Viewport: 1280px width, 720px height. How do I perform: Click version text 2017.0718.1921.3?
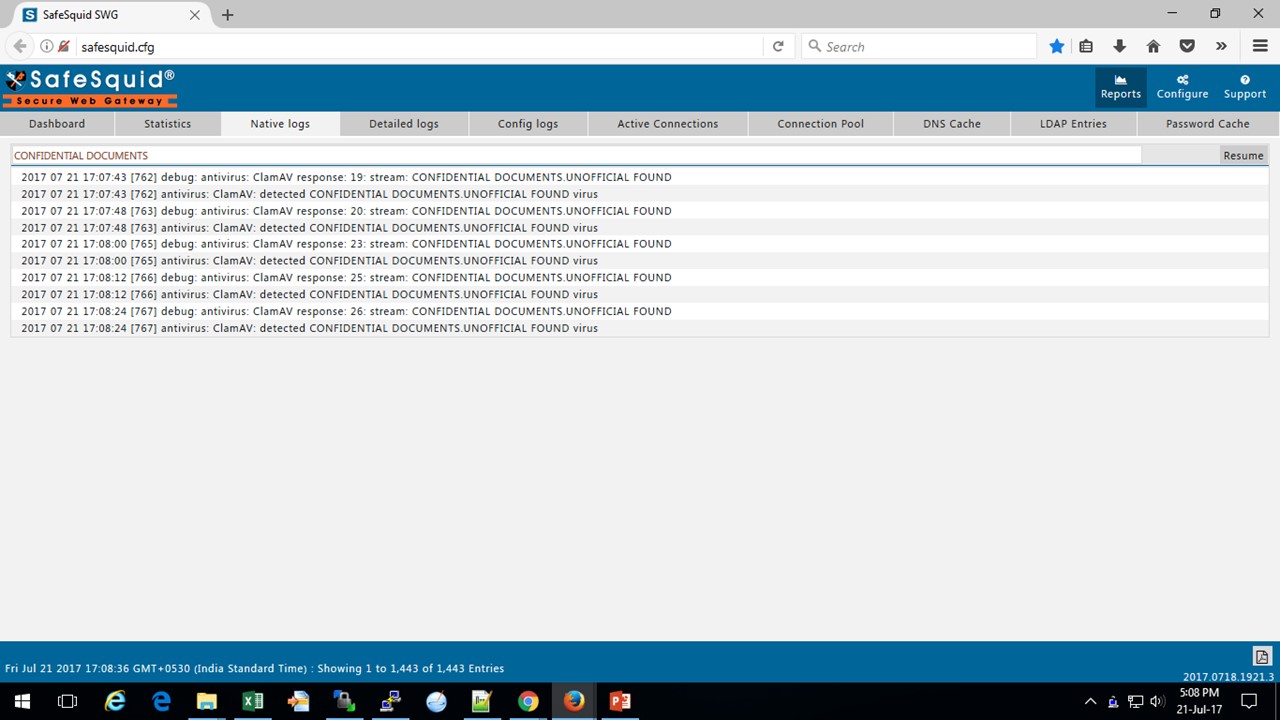click(1228, 677)
